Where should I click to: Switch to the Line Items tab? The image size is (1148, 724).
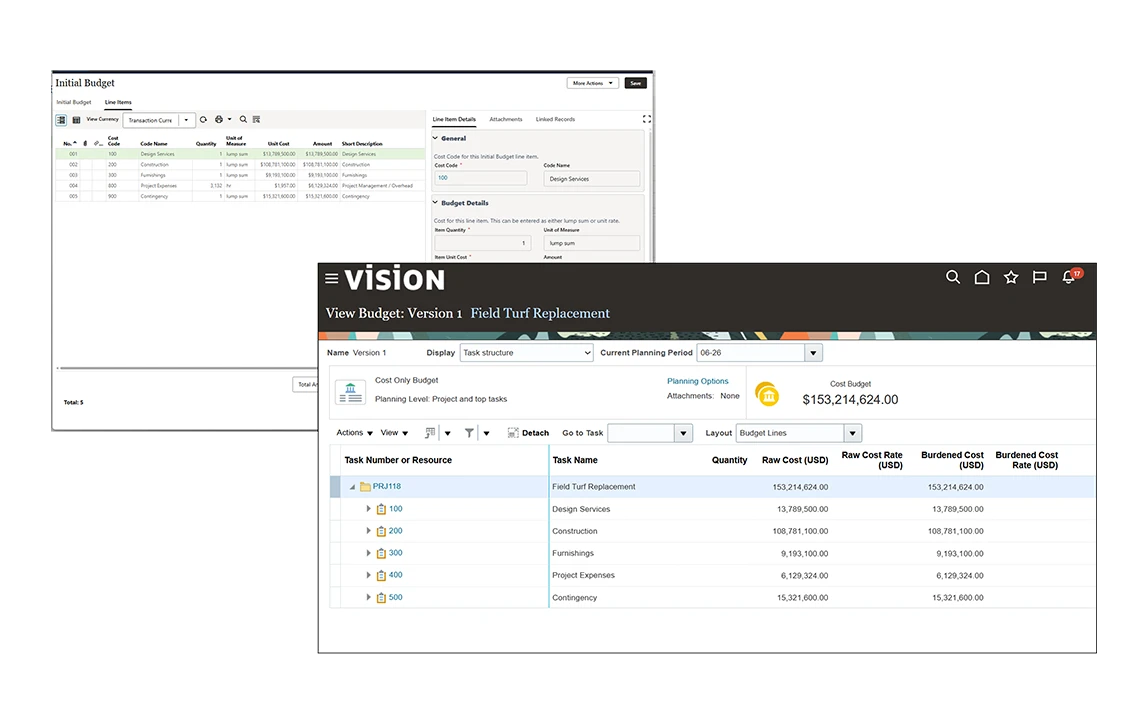(118, 102)
